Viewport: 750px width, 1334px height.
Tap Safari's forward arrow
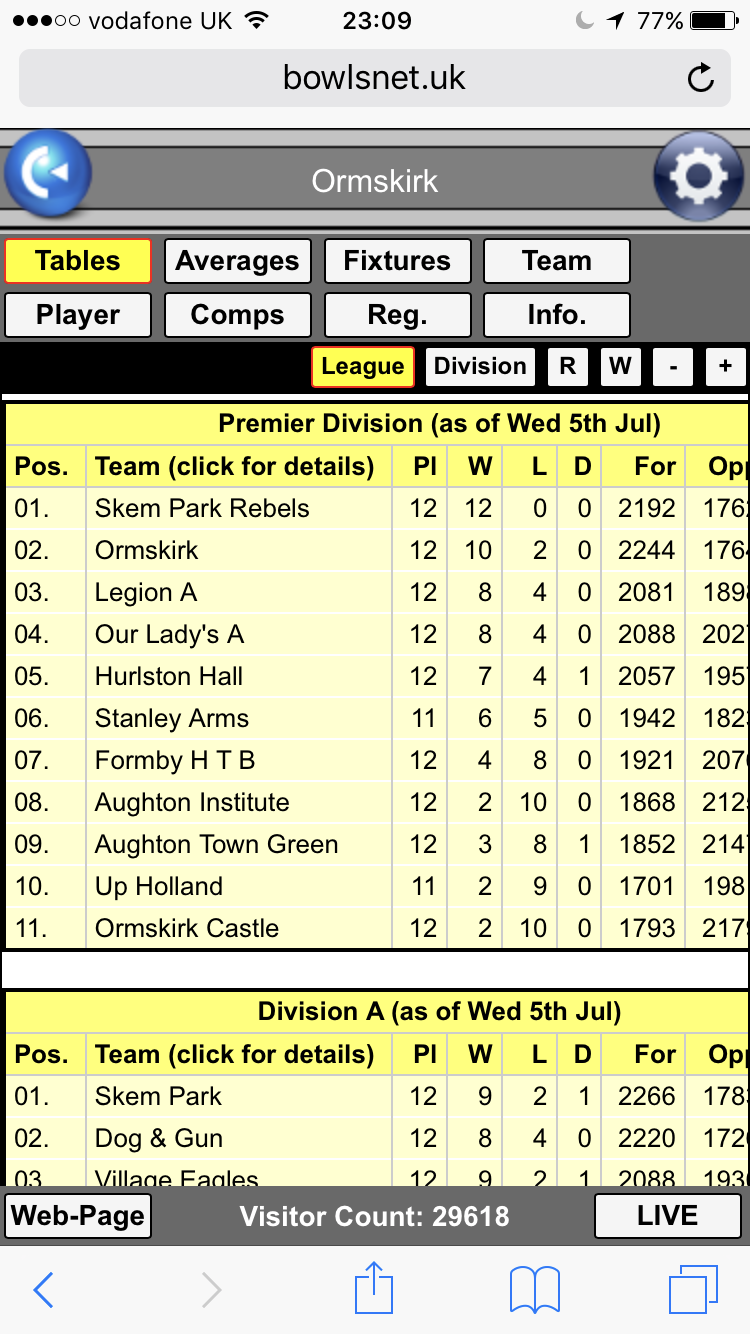pyautogui.click(x=210, y=1290)
